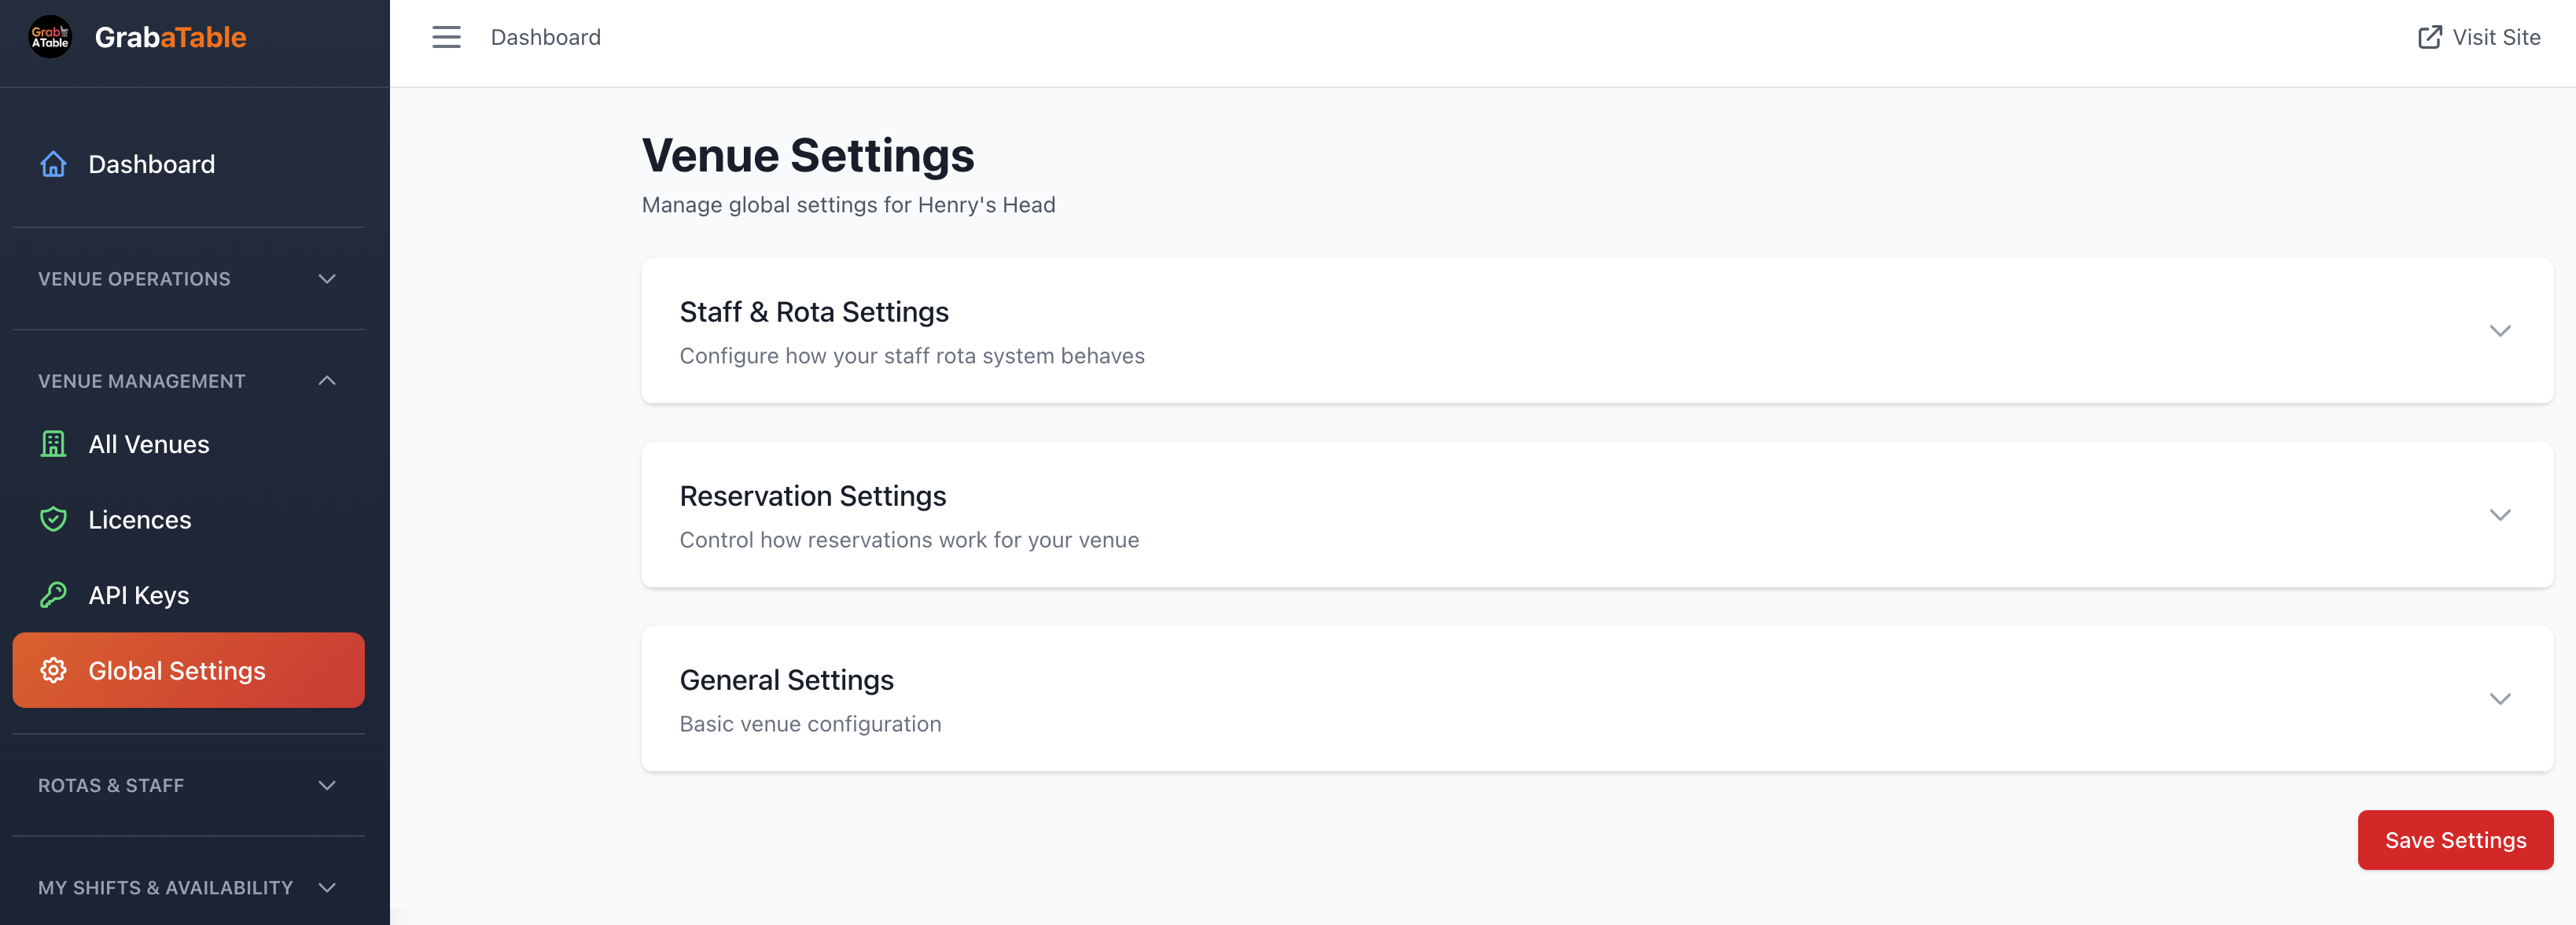Select the Dashboard home icon
The image size is (2576, 925).
pyautogui.click(x=53, y=164)
